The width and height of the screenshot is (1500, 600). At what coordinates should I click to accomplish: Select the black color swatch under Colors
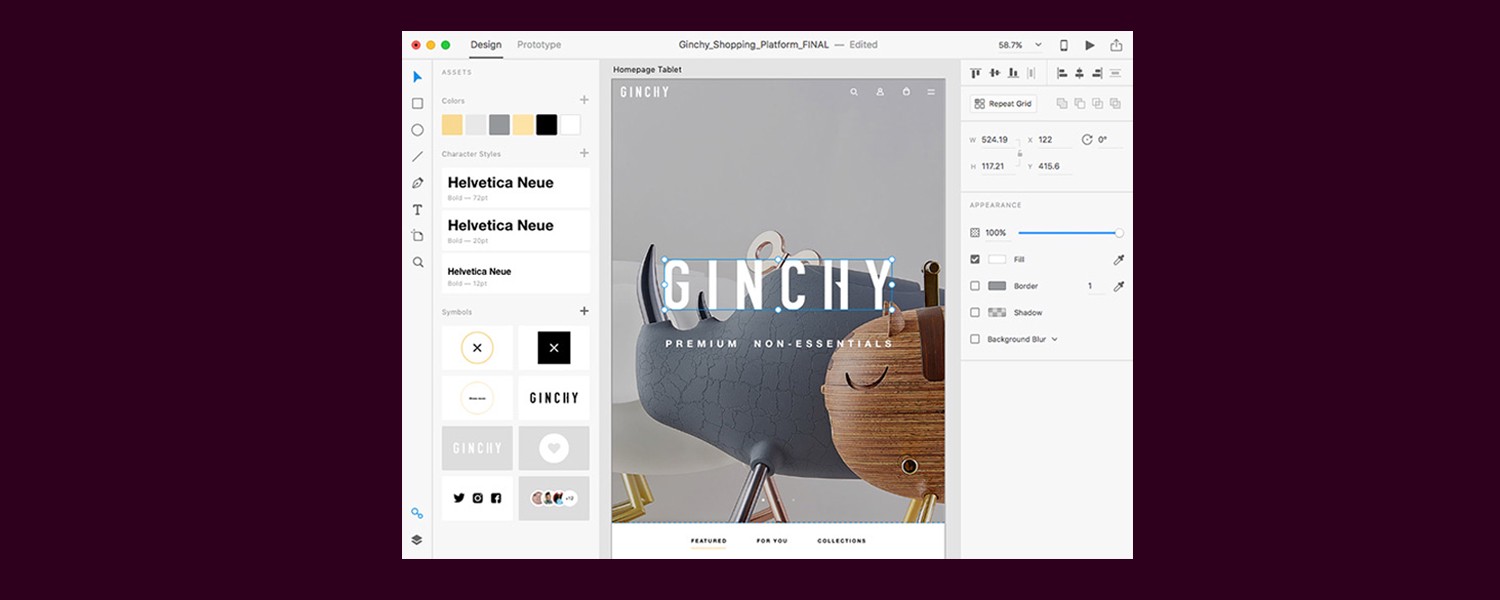click(546, 124)
